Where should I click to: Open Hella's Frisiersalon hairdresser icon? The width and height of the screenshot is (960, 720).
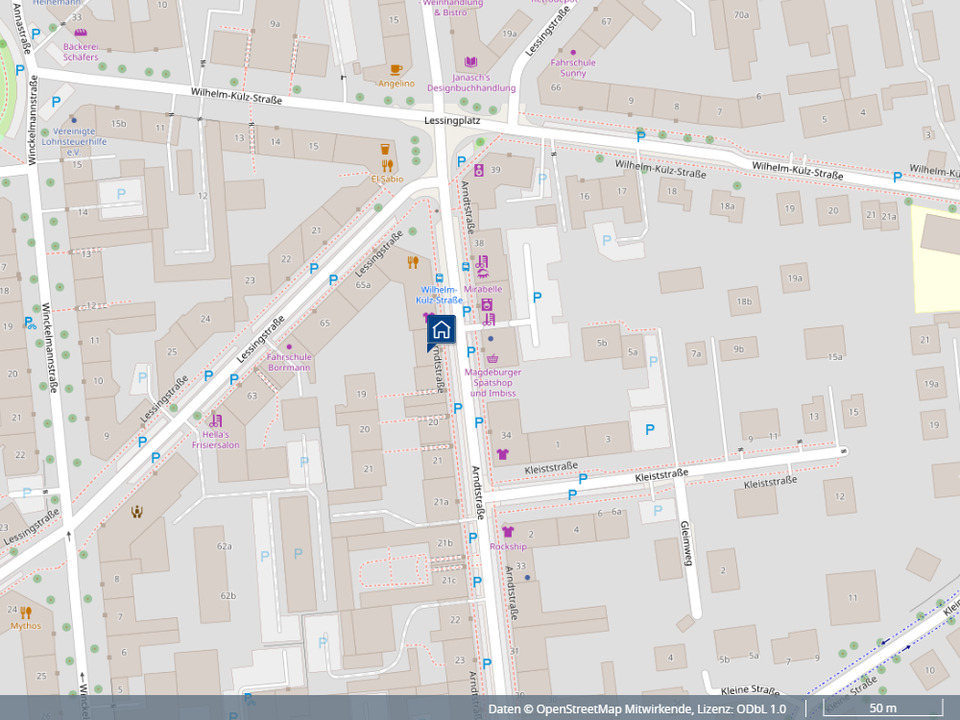(x=215, y=420)
